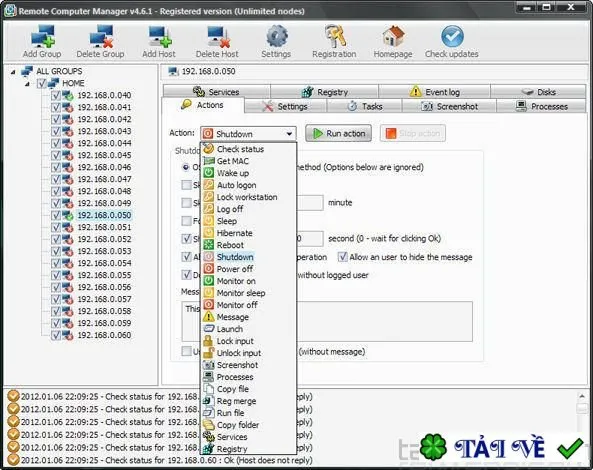Image resolution: width=593 pixels, height=470 pixels.
Task: Uncheck the 192.168.0.045 host checkbox
Action: (x=56, y=155)
